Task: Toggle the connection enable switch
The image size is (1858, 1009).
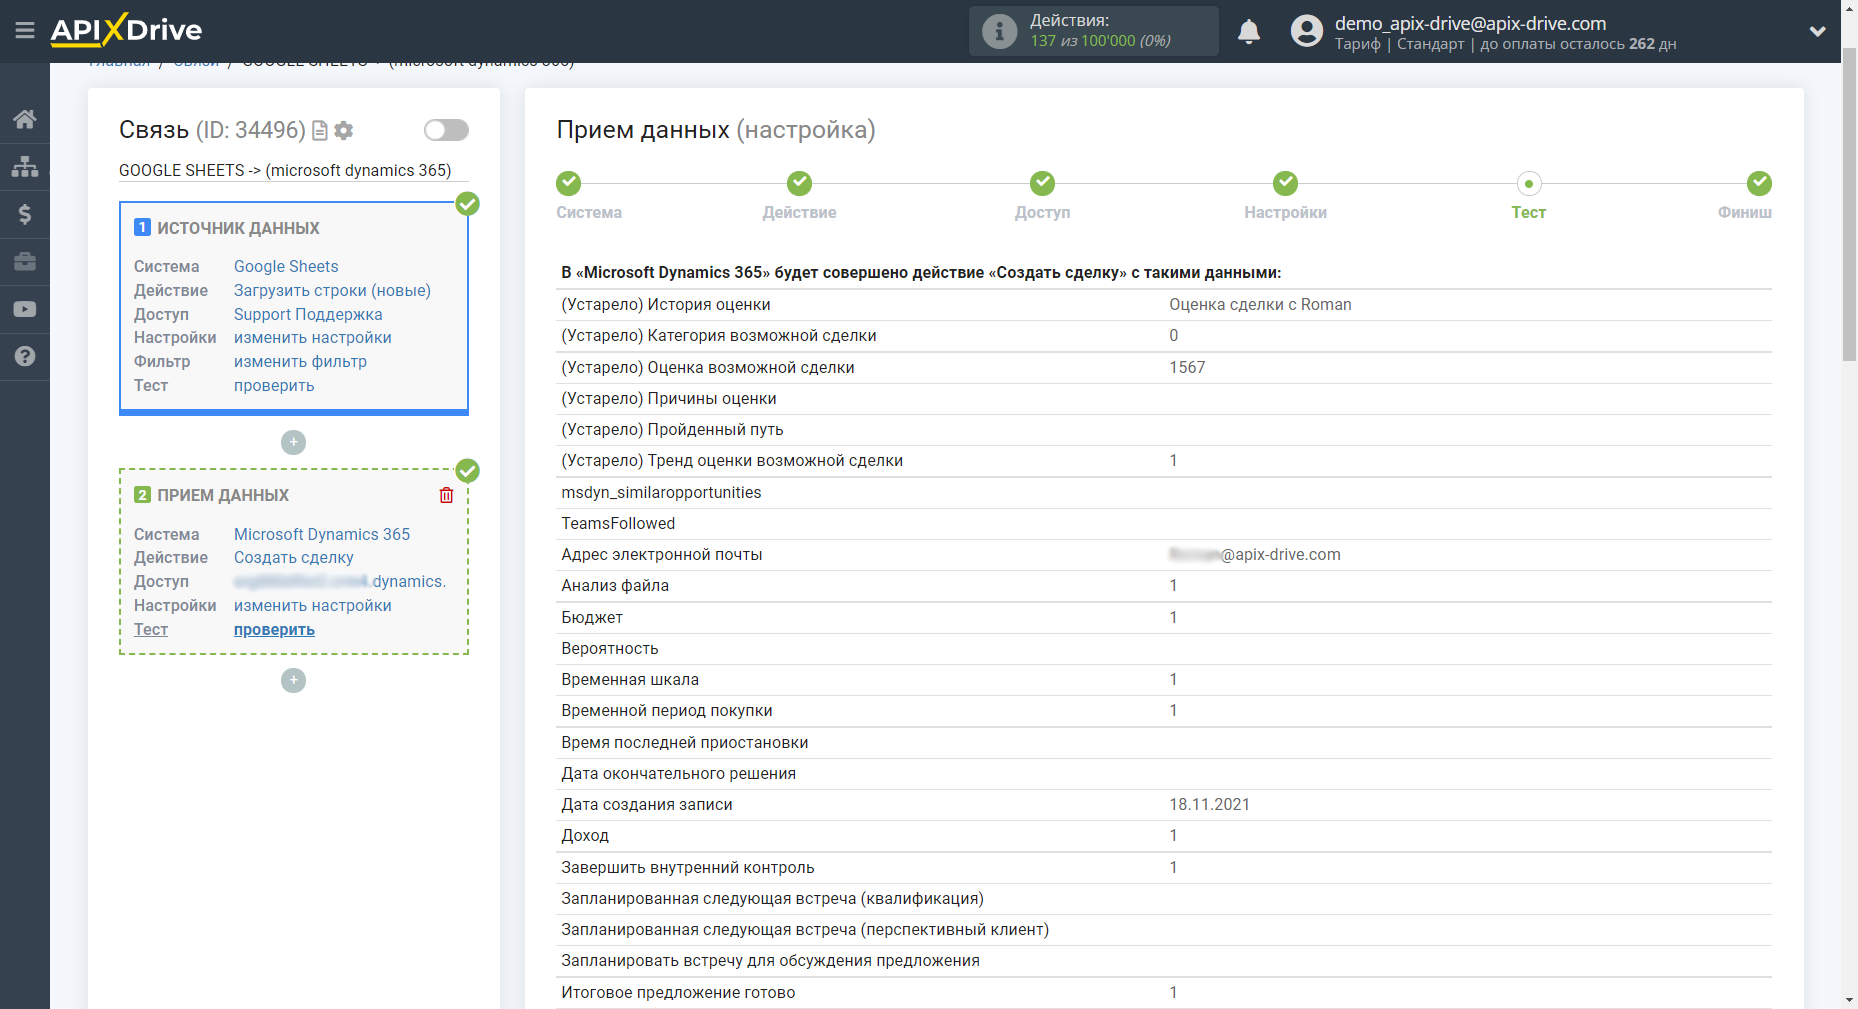Action: point(446,130)
